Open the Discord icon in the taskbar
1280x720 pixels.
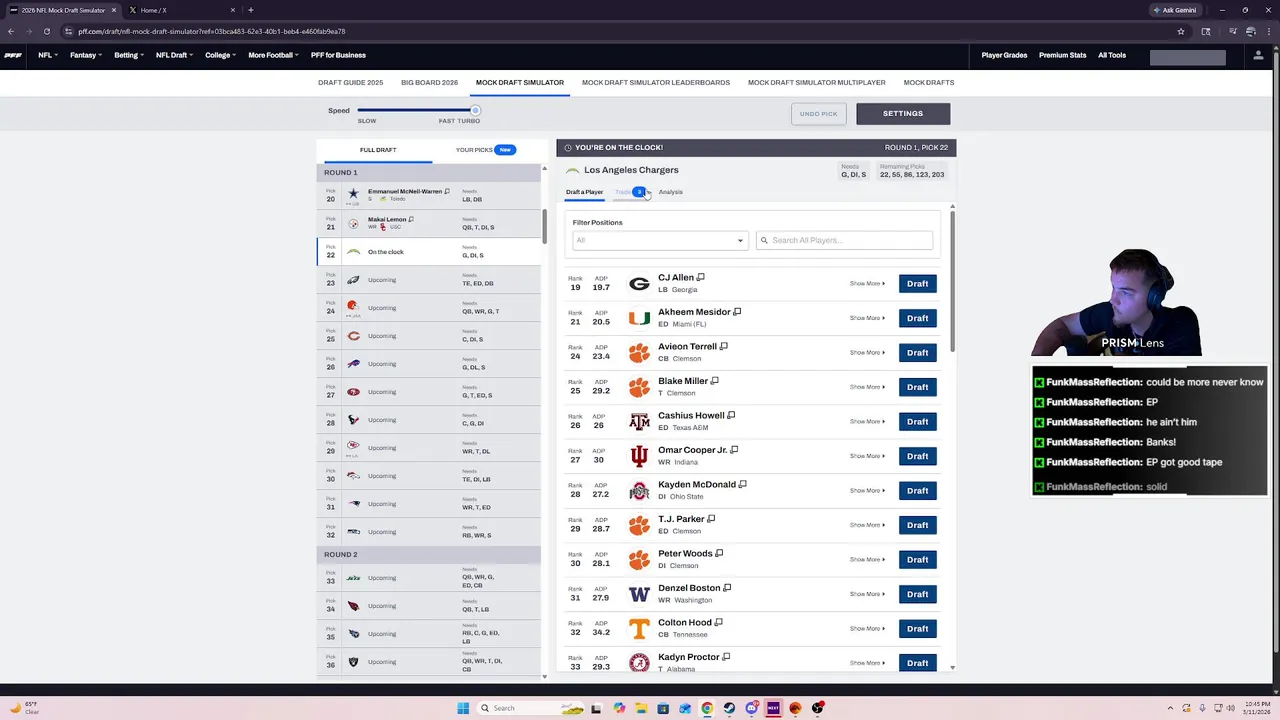pos(751,708)
